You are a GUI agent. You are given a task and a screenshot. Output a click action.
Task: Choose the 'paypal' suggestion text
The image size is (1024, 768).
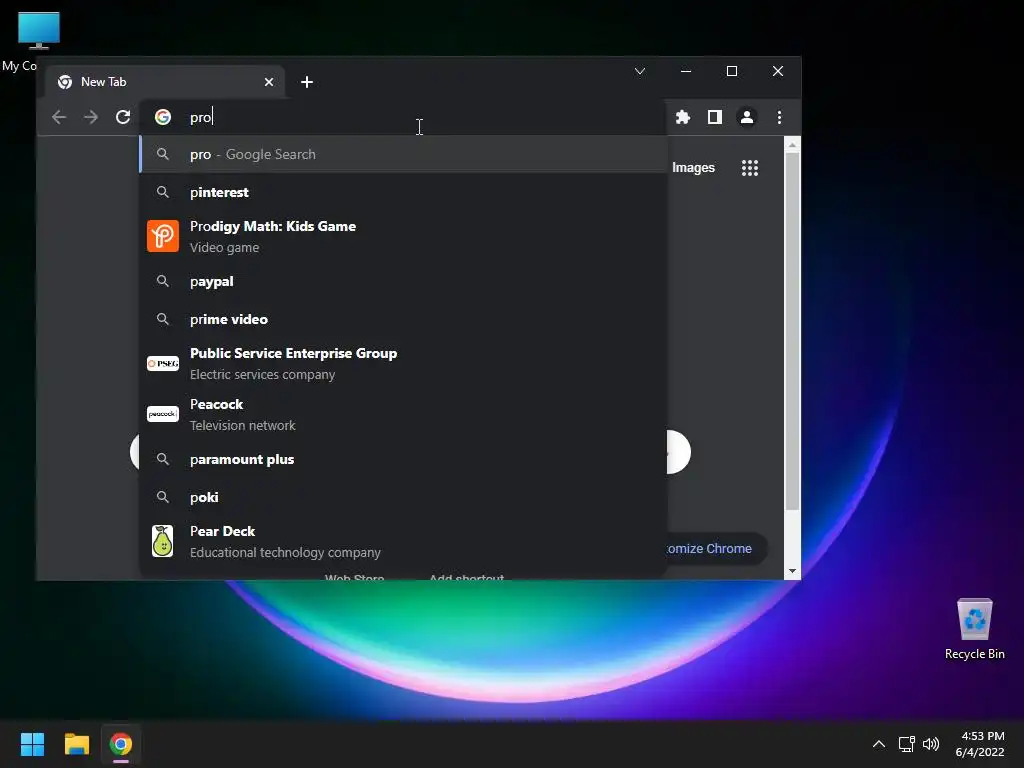coord(212,281)
